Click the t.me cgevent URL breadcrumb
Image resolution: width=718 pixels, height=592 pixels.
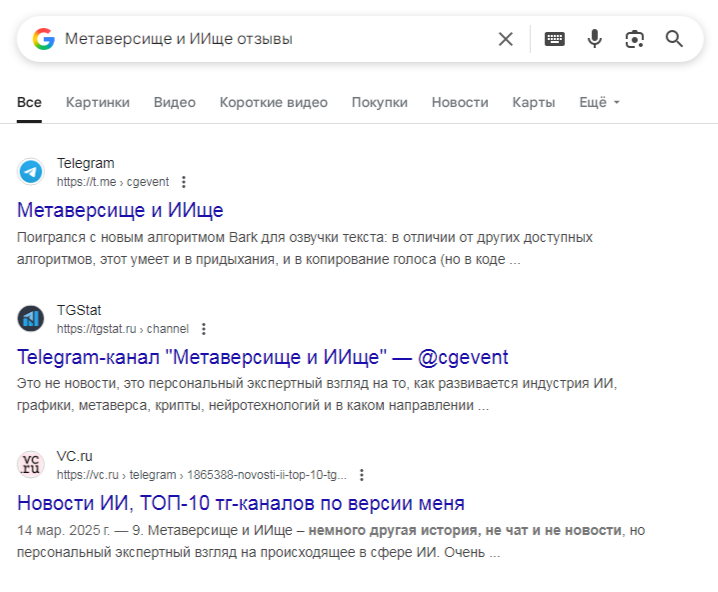pos(113,182)
